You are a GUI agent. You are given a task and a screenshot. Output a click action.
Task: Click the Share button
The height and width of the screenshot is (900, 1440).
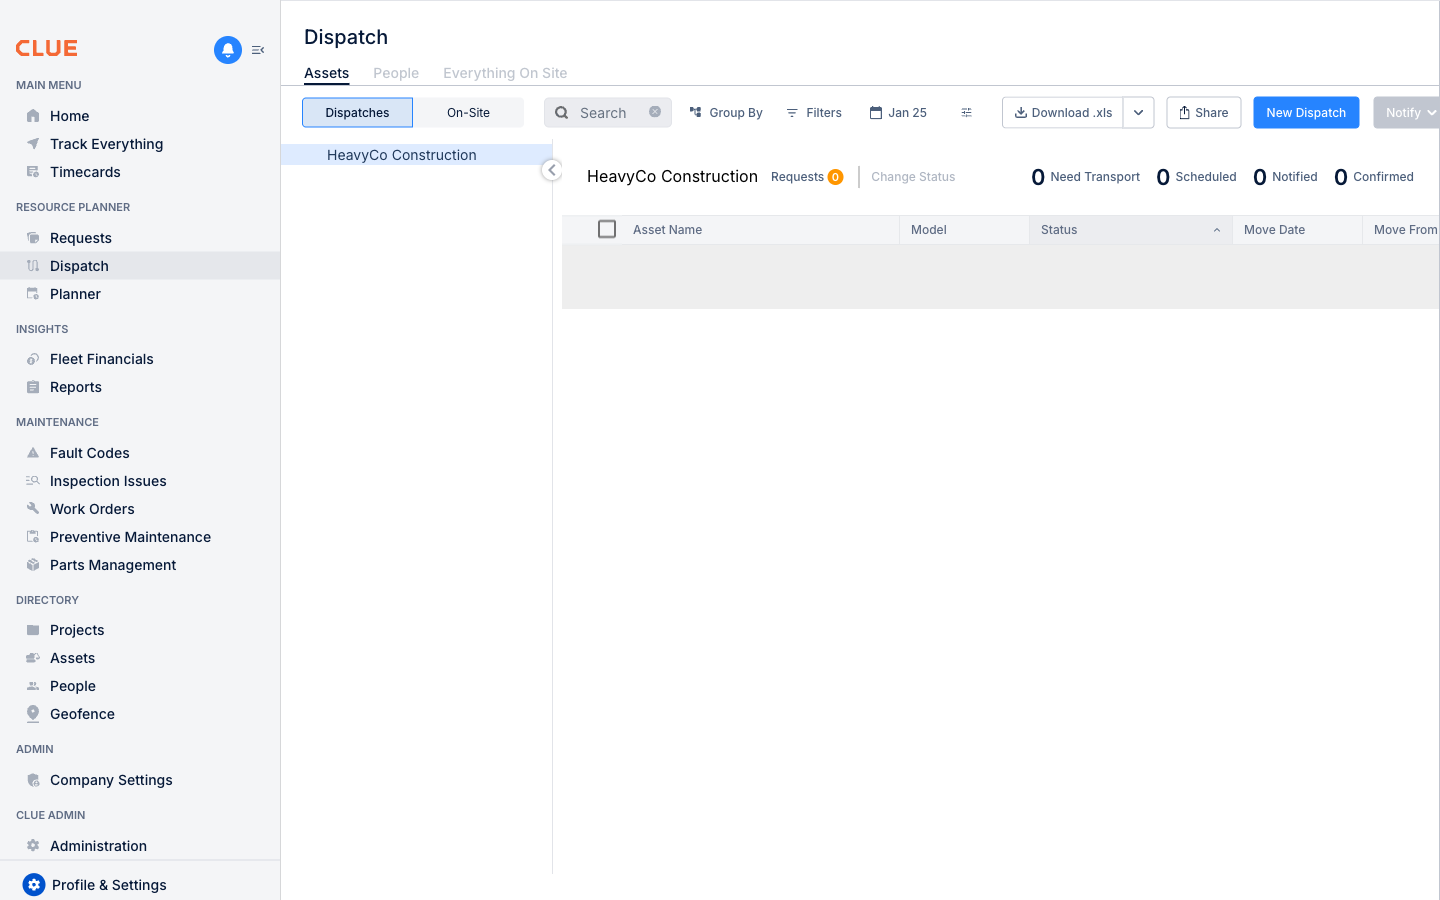tap(1204, 113)
